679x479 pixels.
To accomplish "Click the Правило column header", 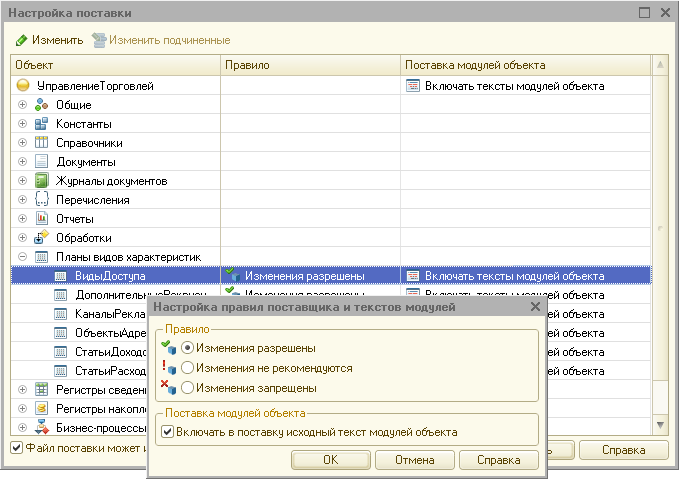I will point(310,65).
